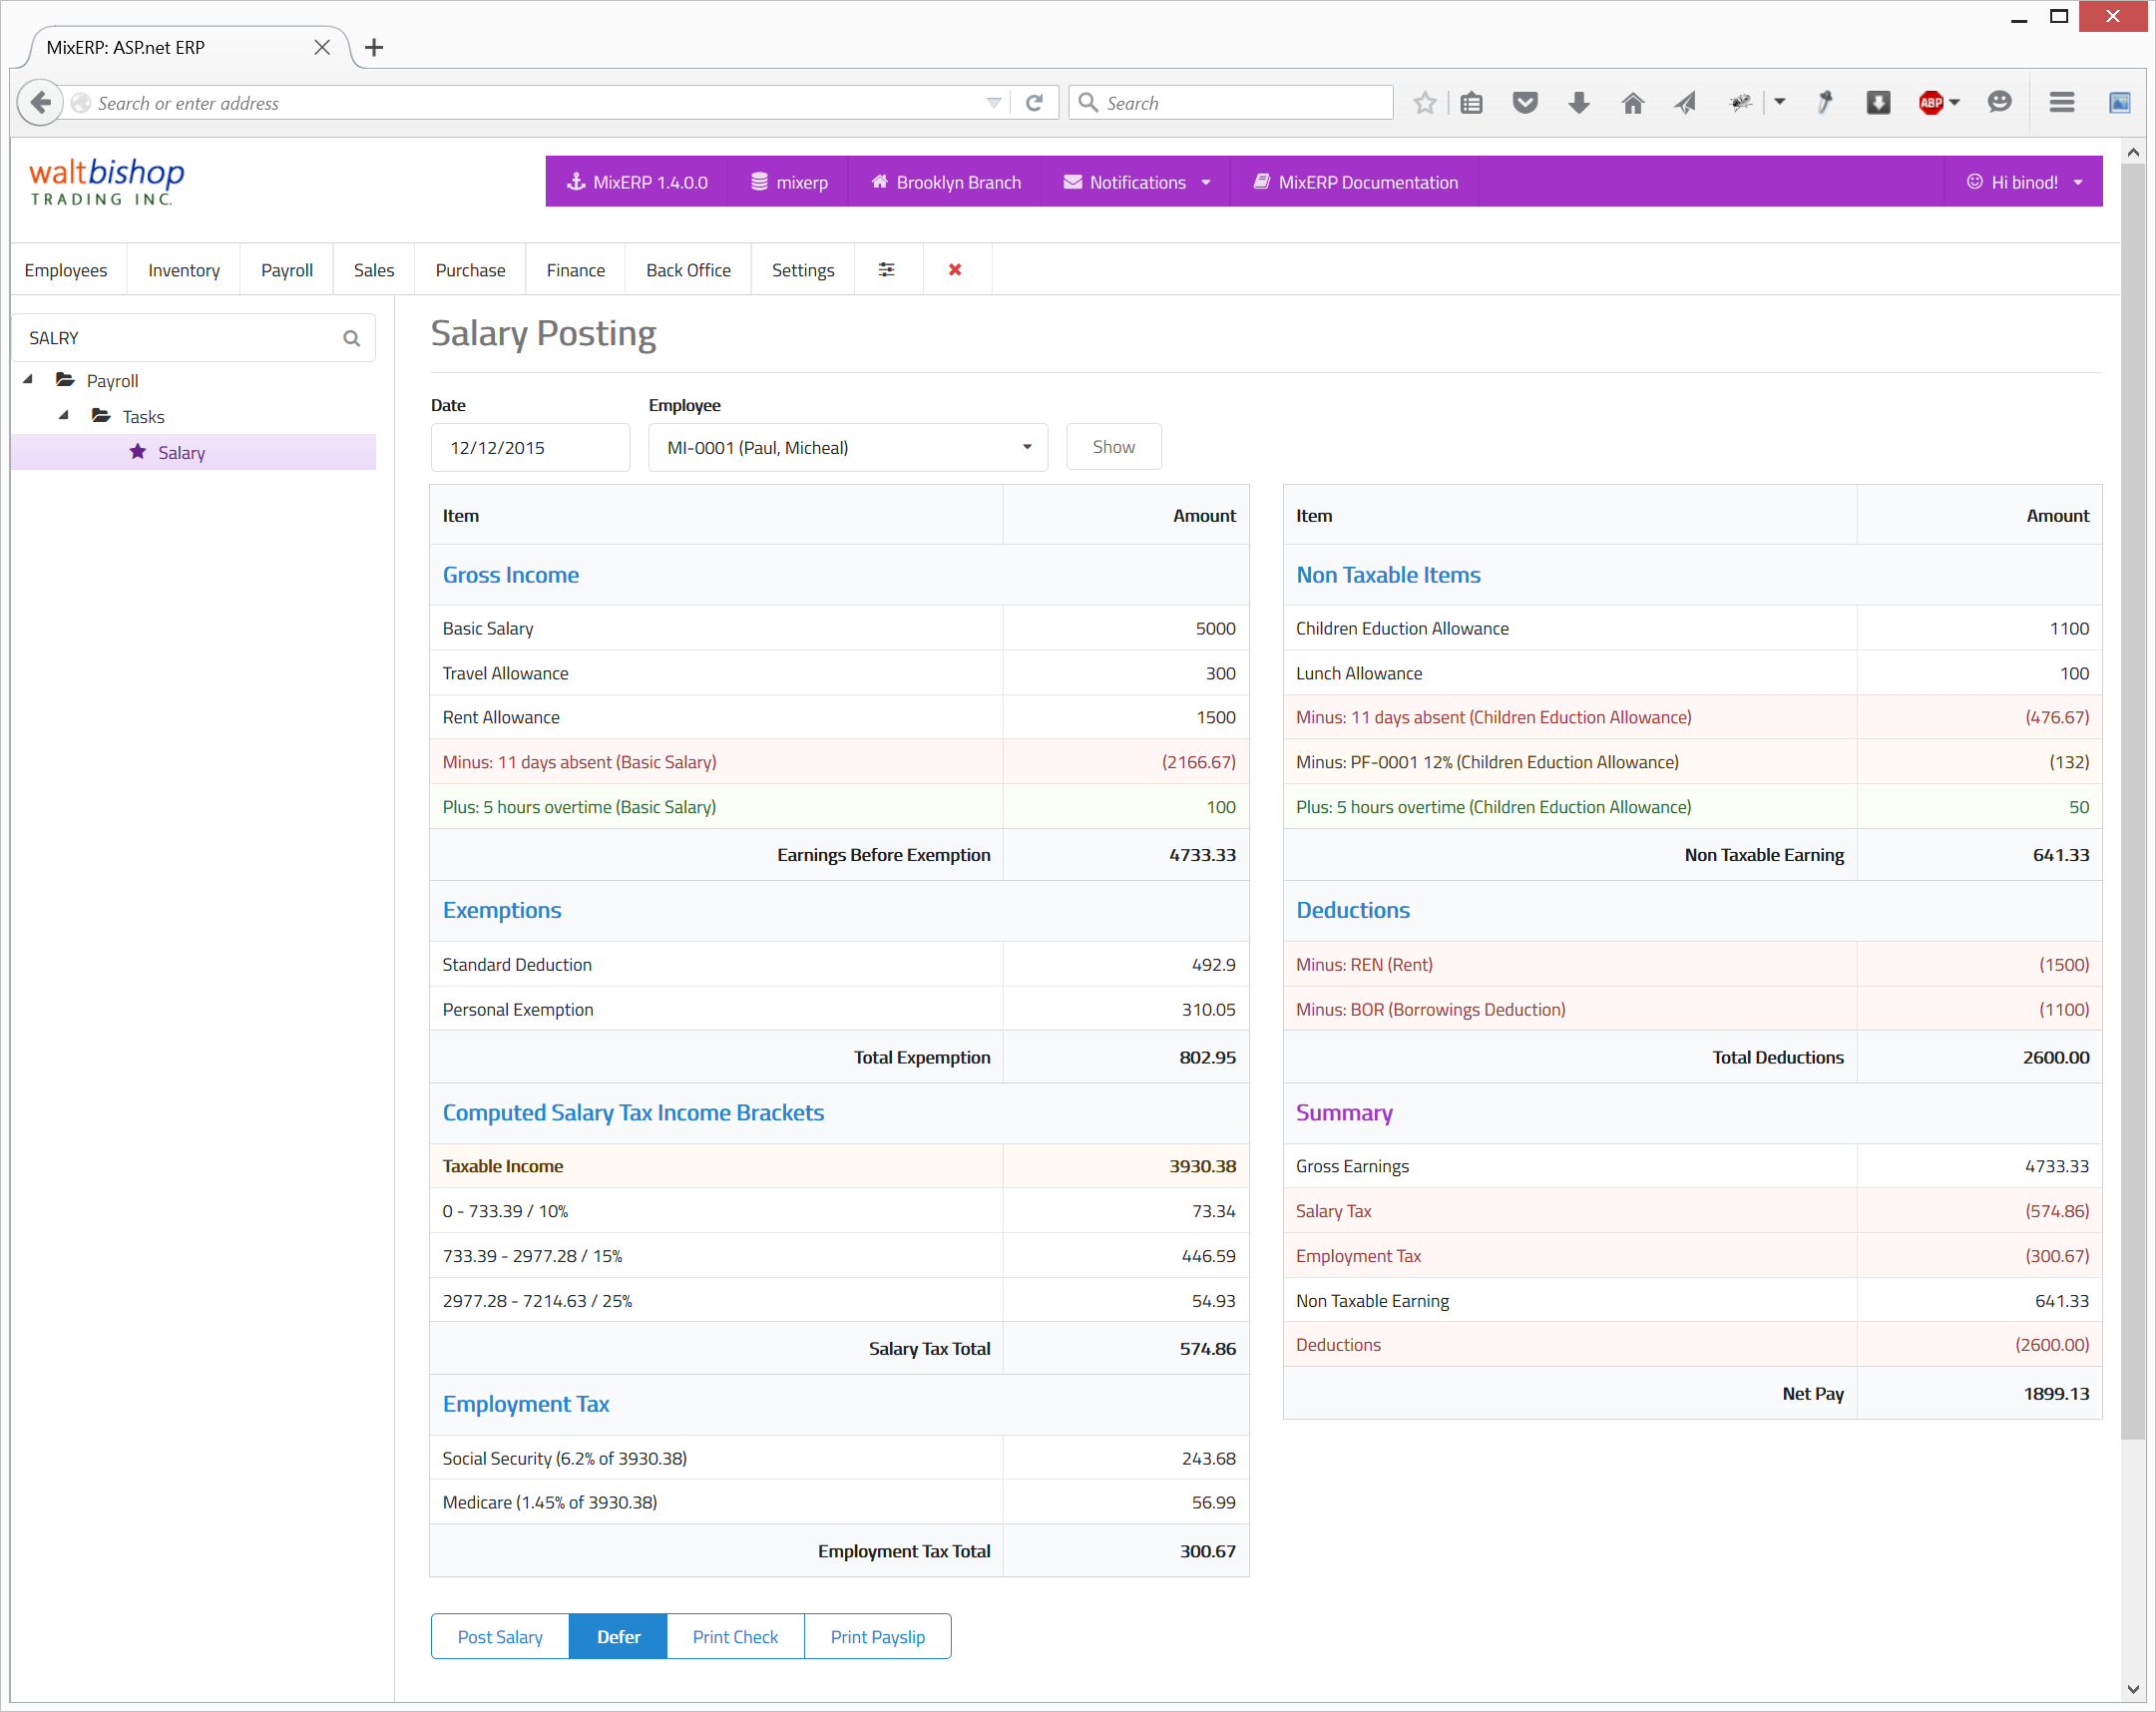The height and width of the screenshot is (1712, 2156).
Task: Open the Back Office menu
Action: [688, 270]
